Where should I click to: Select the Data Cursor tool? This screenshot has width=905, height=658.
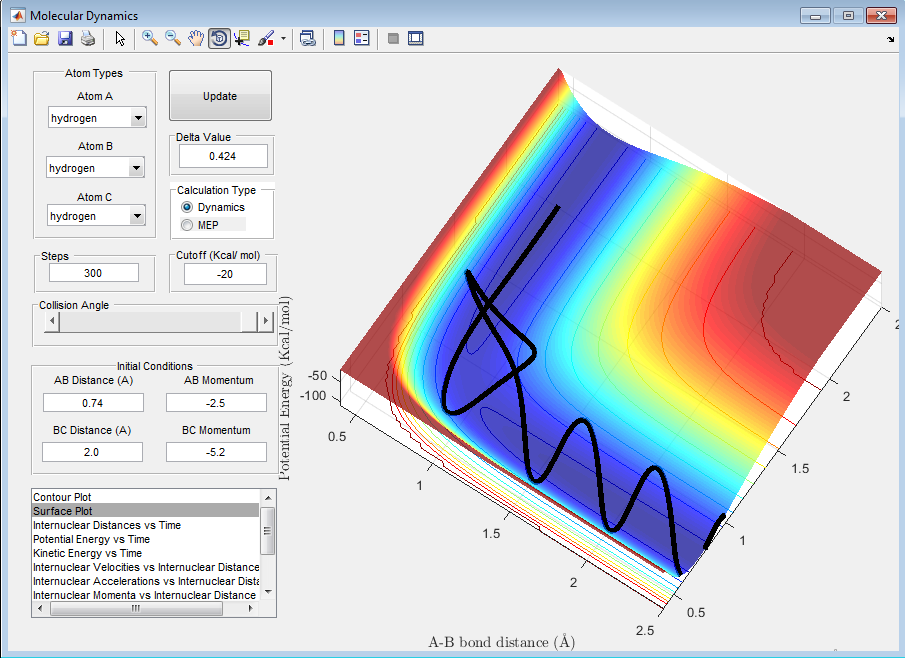(242, 38)
